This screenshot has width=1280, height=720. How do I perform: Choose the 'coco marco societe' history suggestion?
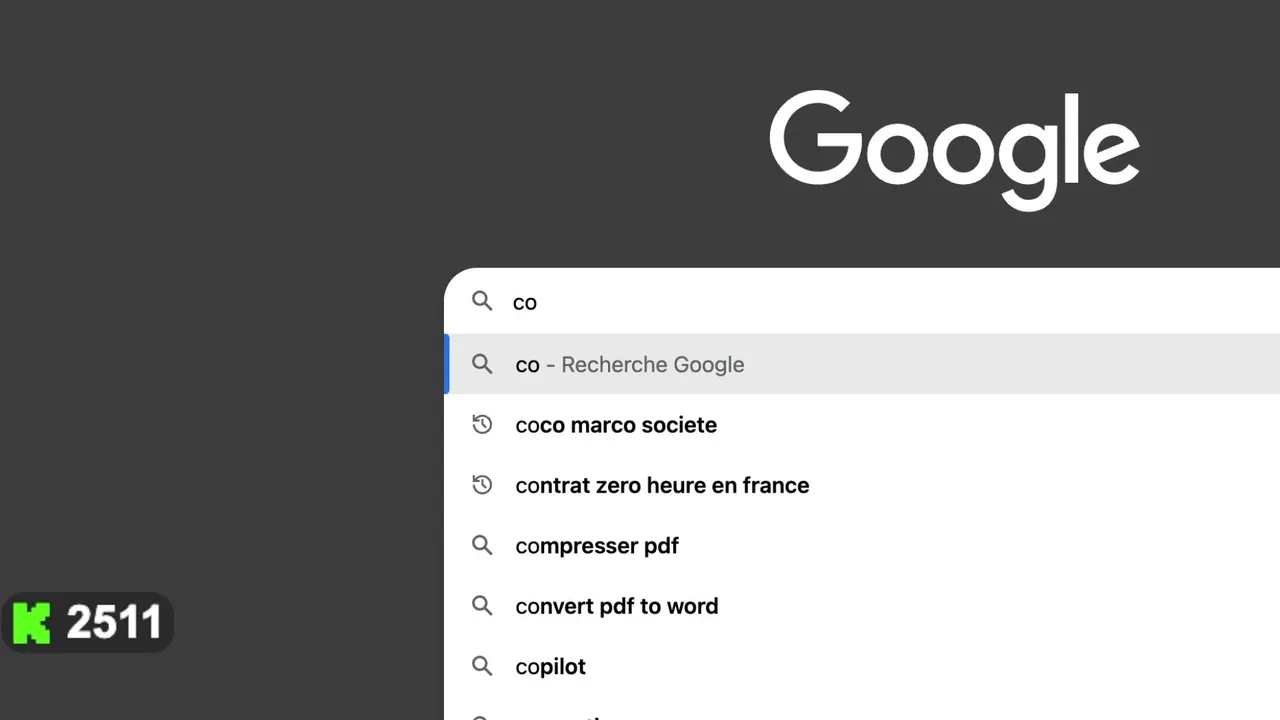point(616,425)
